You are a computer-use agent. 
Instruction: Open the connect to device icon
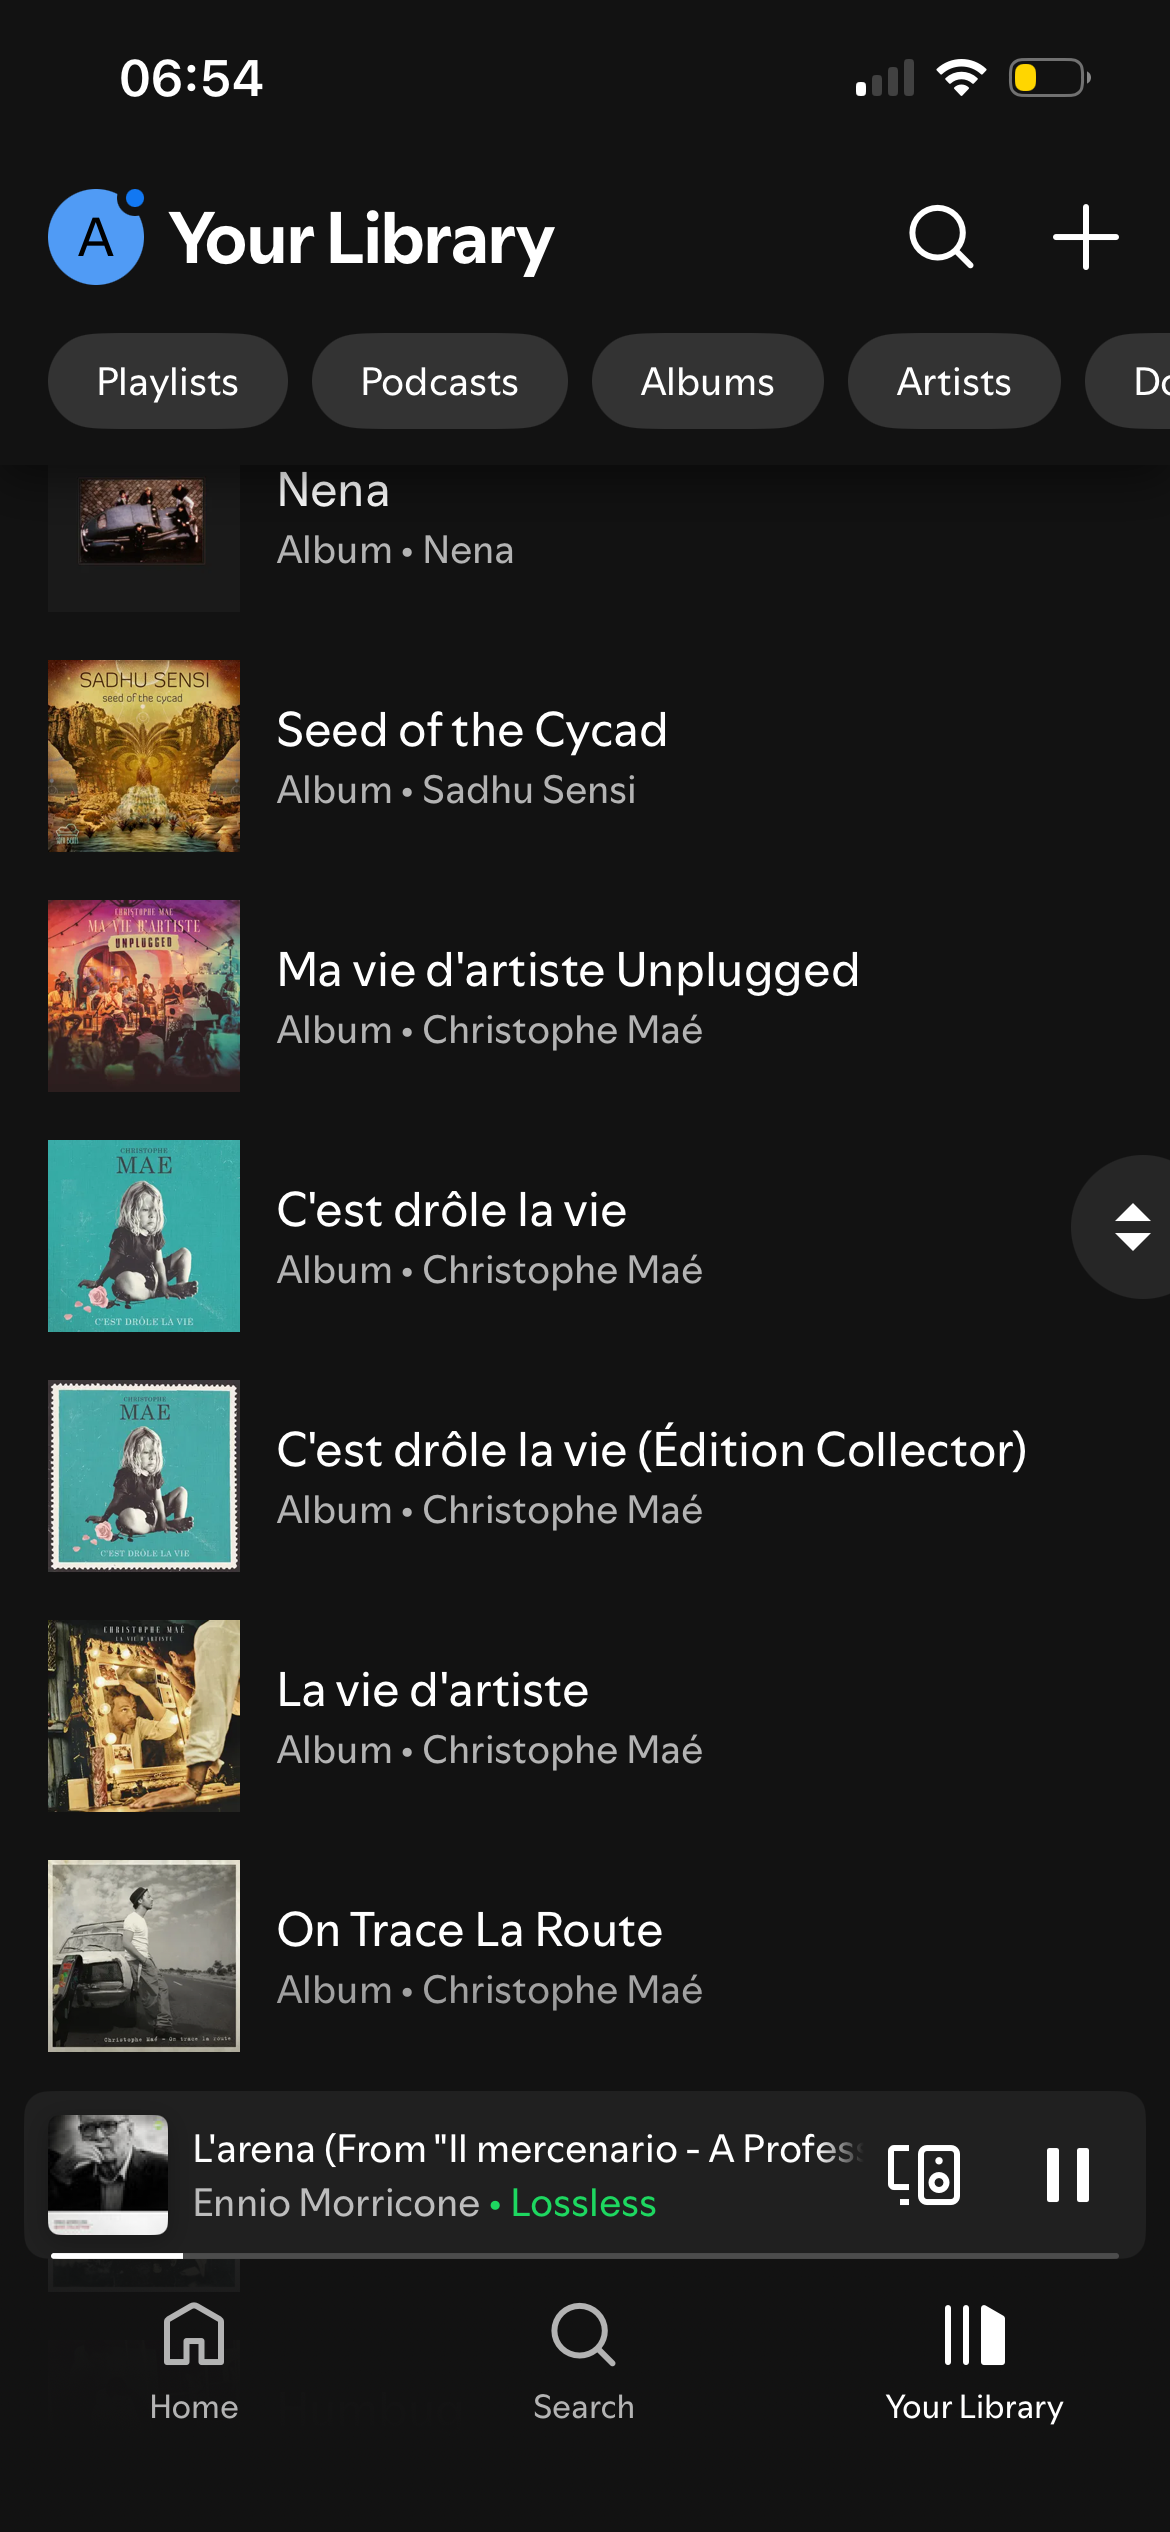[924, 2175]
